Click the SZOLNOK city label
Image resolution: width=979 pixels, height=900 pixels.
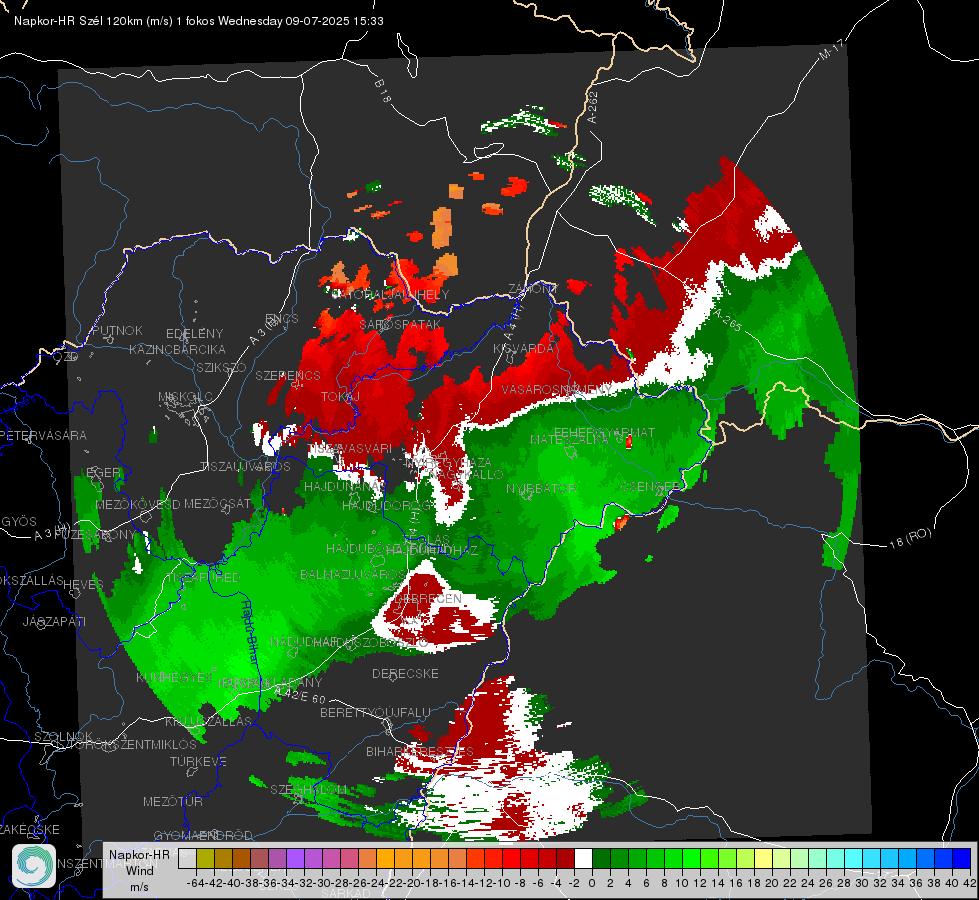pos(64,737)
